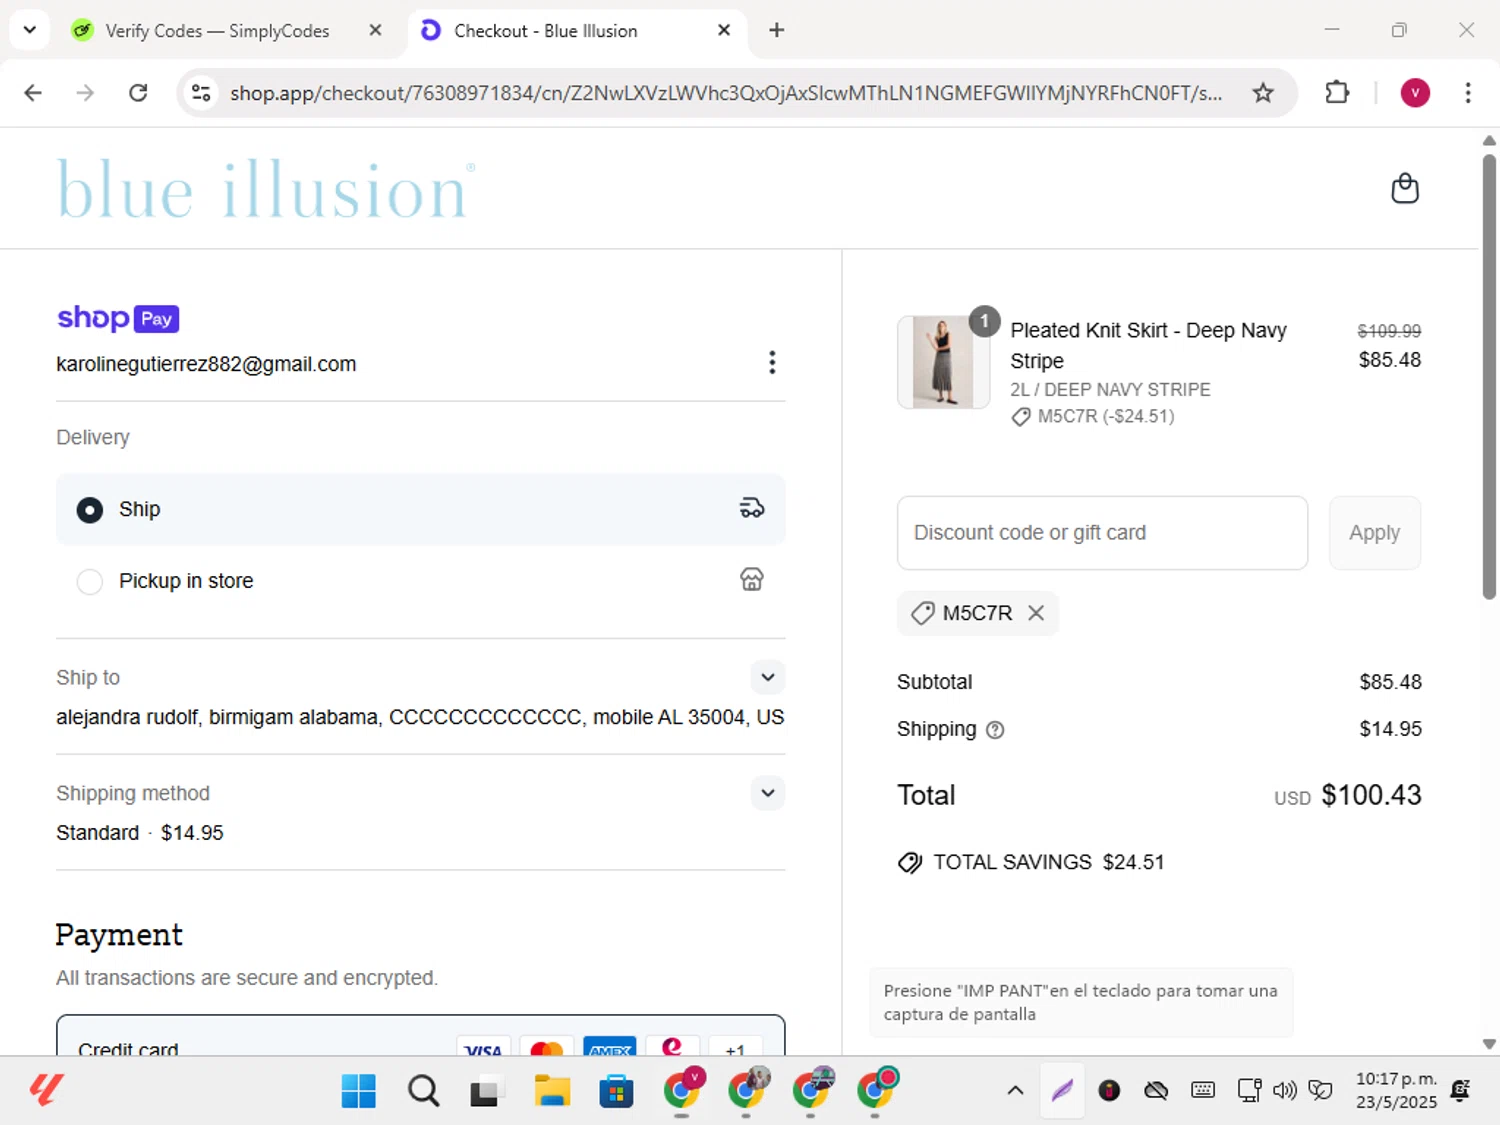The height and width of the screenshot is (1125, 1500).
Task: Open the notifications bell icon in tray
Action: pos(1461,1091)
